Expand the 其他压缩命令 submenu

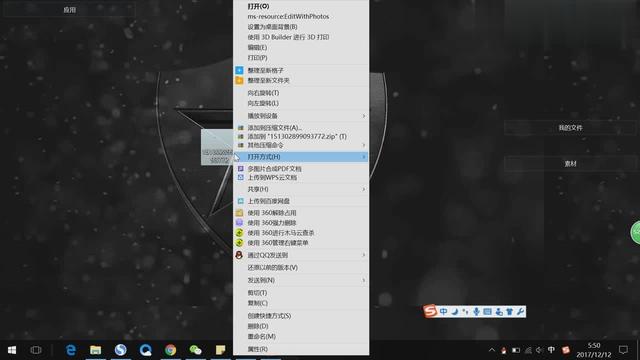pos(301,145)
